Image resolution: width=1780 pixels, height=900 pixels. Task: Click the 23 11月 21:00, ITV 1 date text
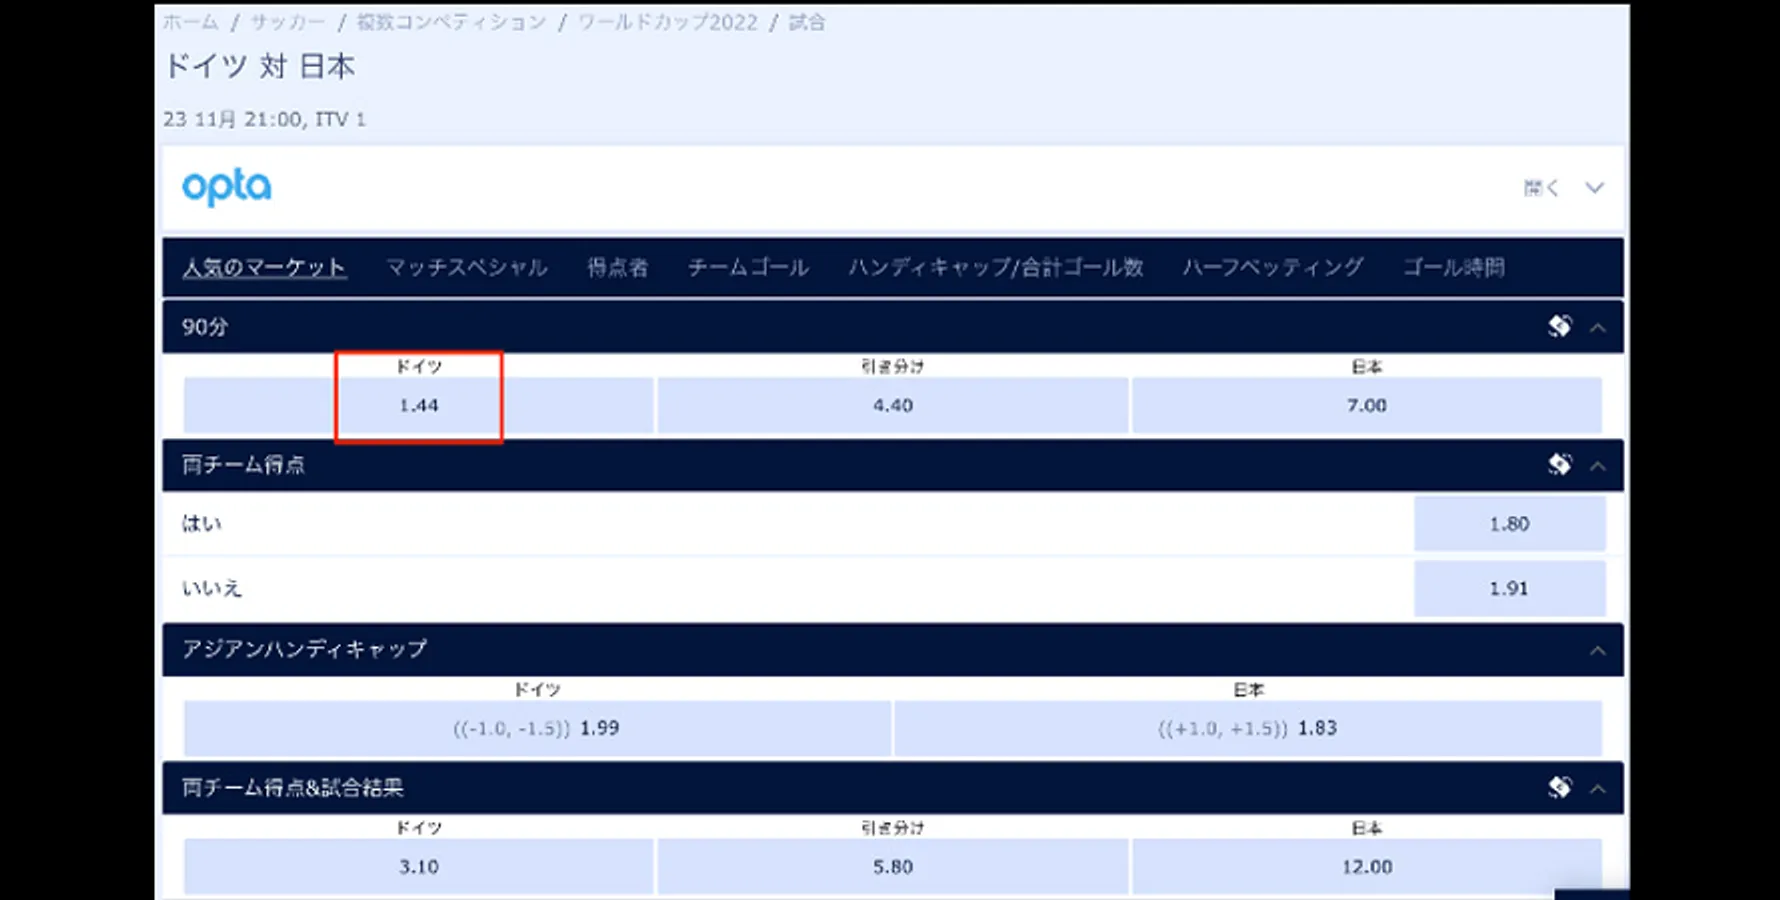tap(265, 119)
